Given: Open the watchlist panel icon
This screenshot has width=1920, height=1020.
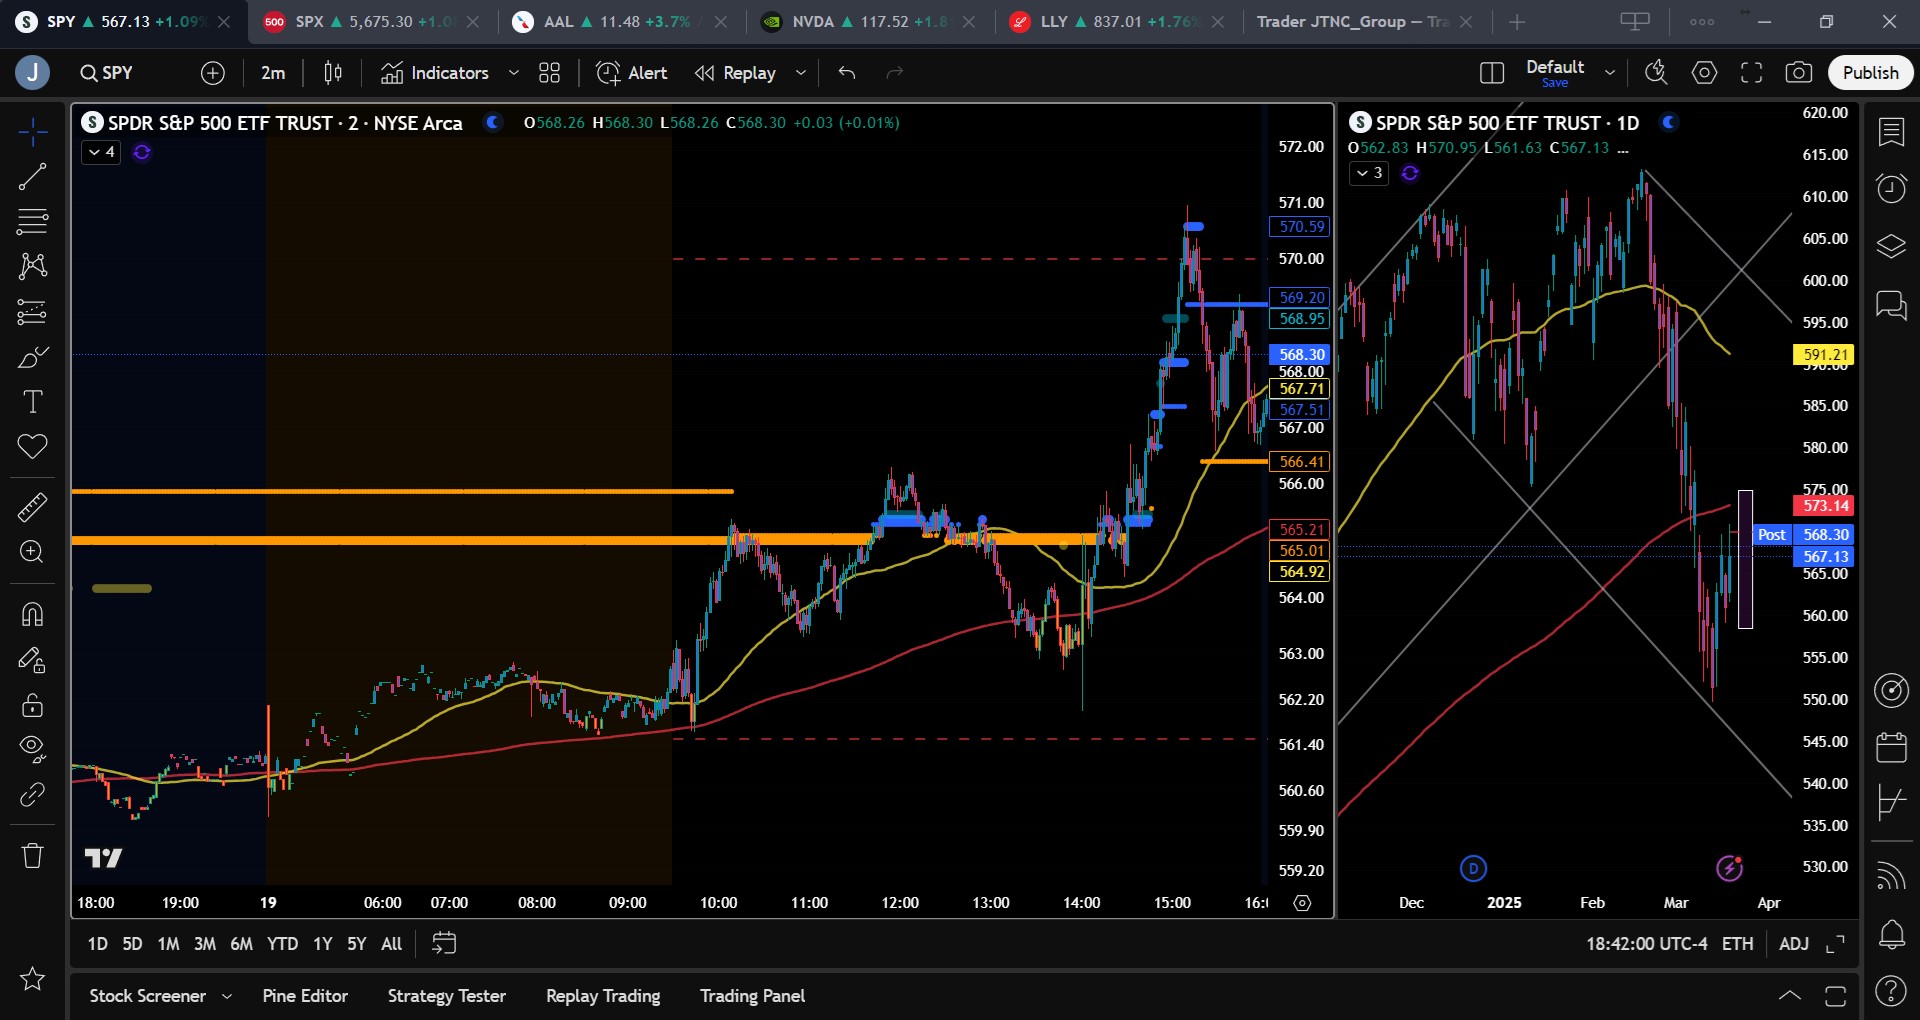Looking at the screenshot, I should pos(1891,132).
